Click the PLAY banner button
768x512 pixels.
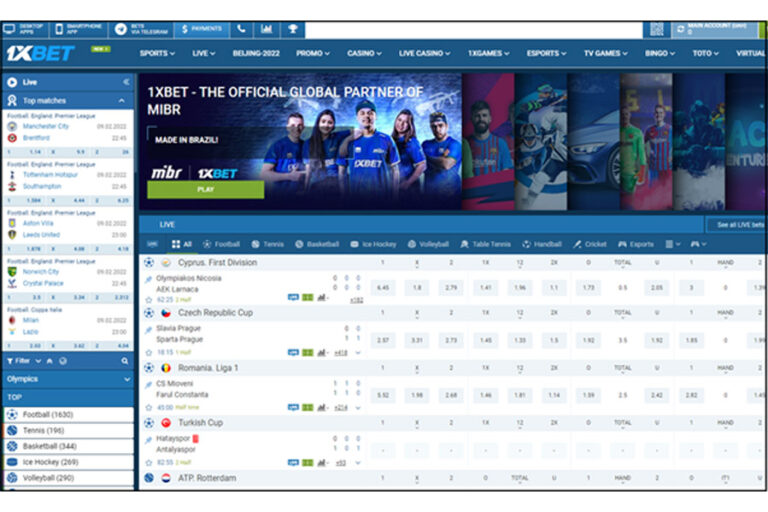click(x=206, y=190)
